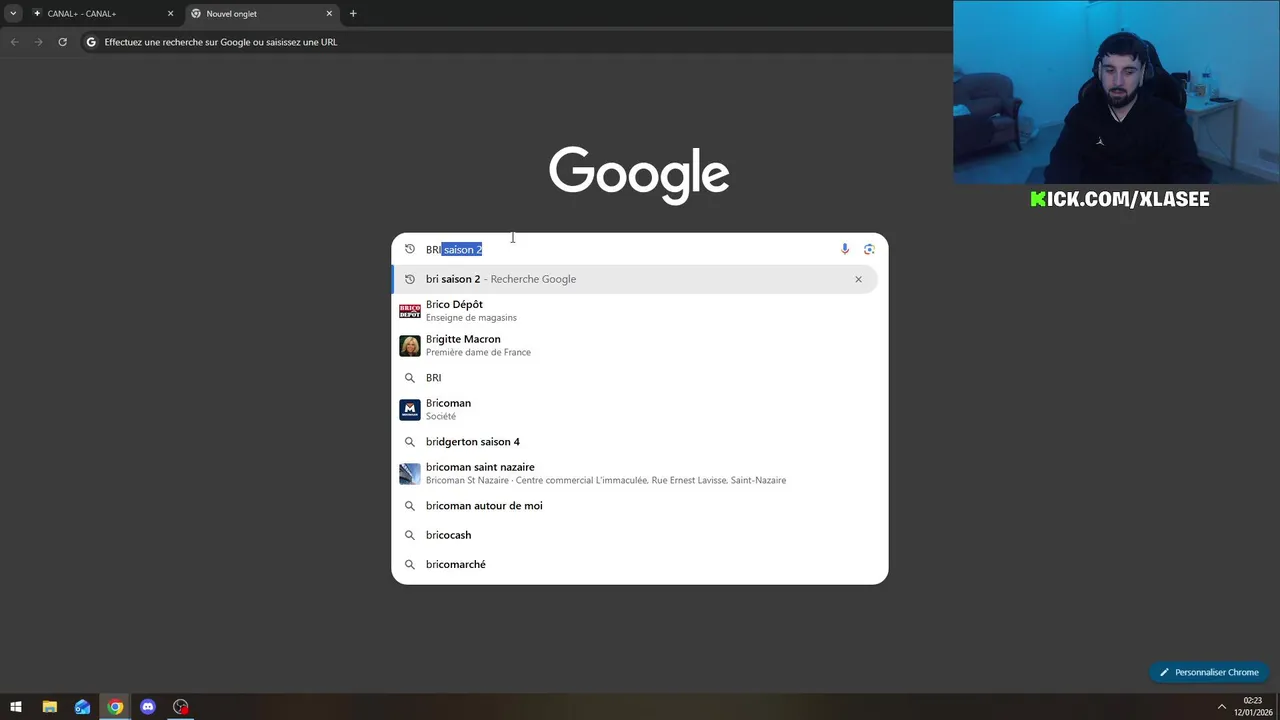The height and width of the screenshot is (720, 1280).
Task: Pick the plain 'BRI' search suggestion
Action: click(x=635, y=378)
